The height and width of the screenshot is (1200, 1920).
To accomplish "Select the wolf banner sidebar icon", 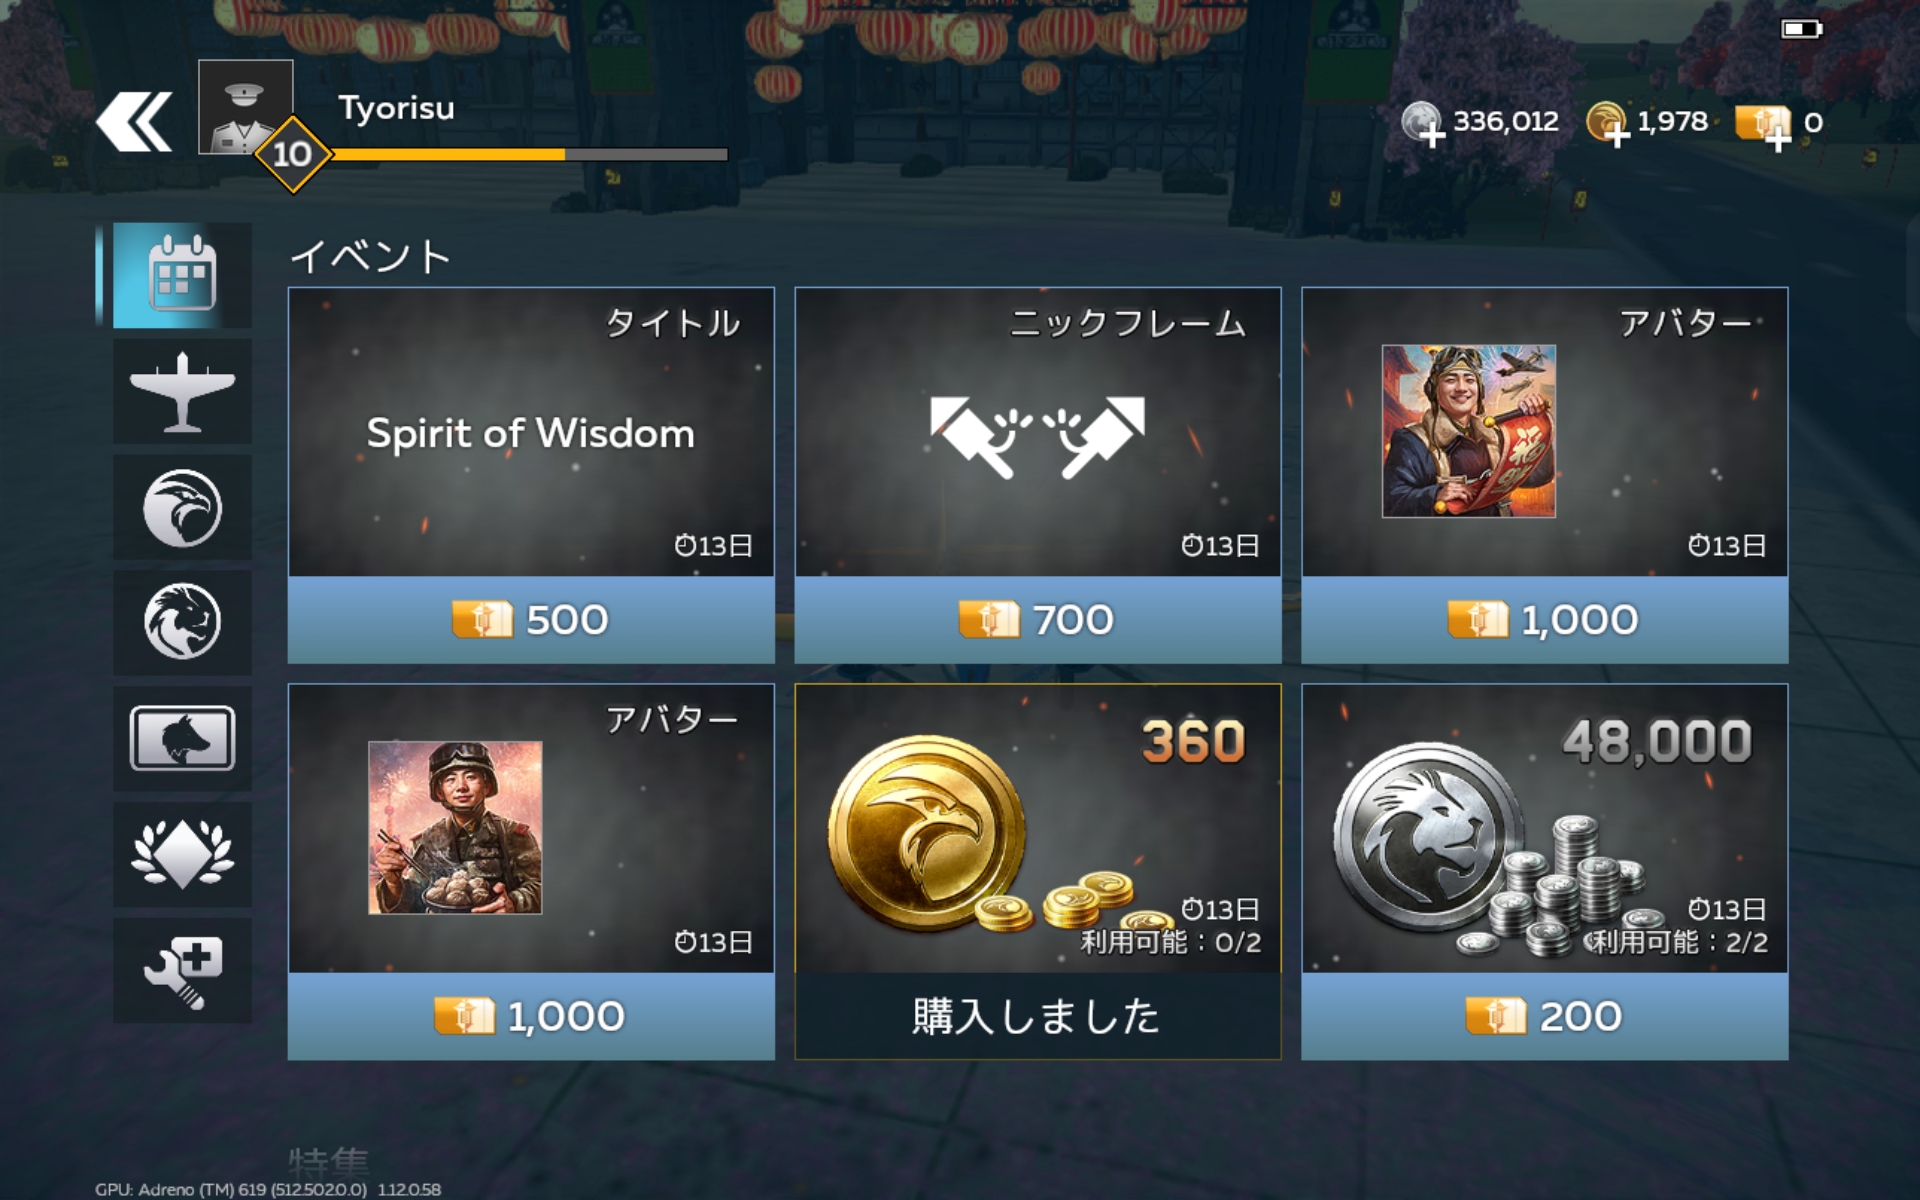I will click(x=182, y=738).
